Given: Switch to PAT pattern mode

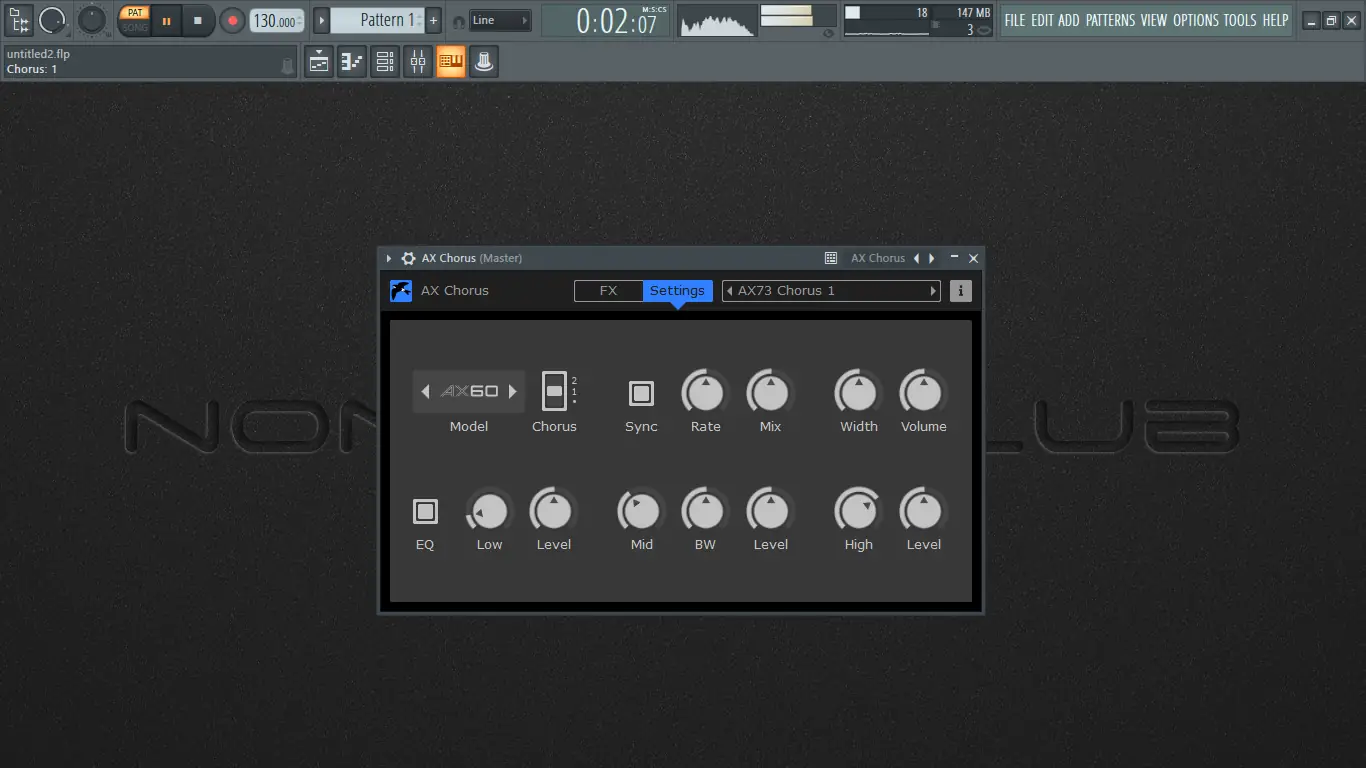Looking at the screenshot, I should tap(135, 13).
